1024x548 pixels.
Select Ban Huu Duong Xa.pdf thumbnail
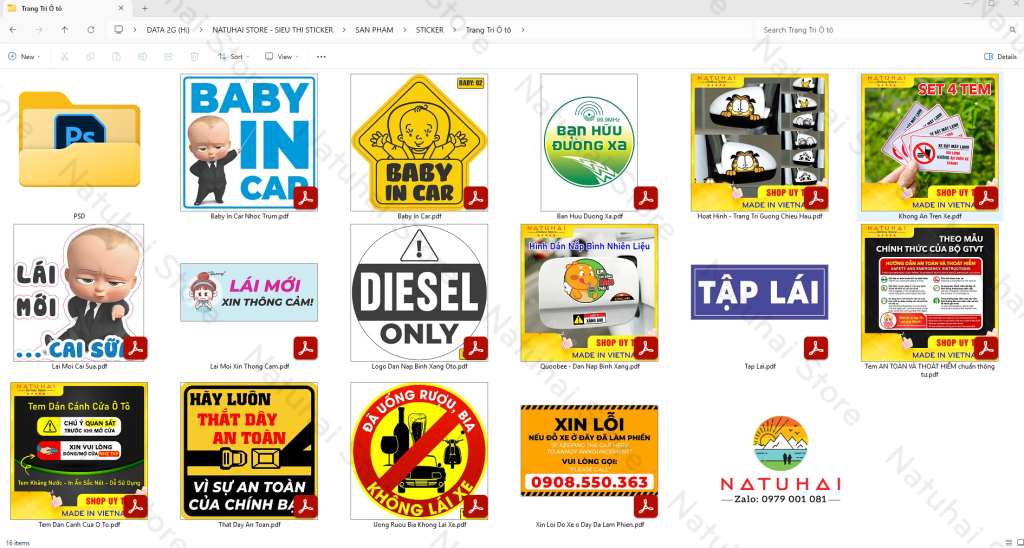[x=589, y=142]
